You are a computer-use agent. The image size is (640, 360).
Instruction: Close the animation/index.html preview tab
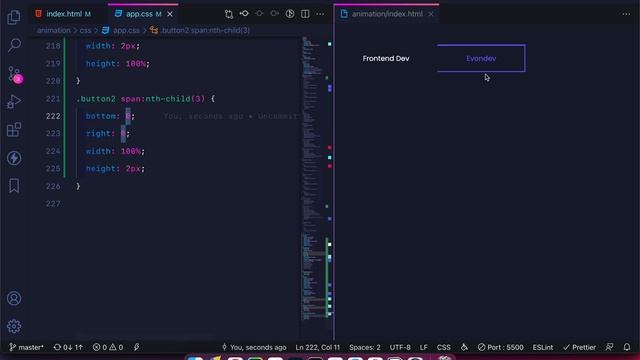pos(431,14)
